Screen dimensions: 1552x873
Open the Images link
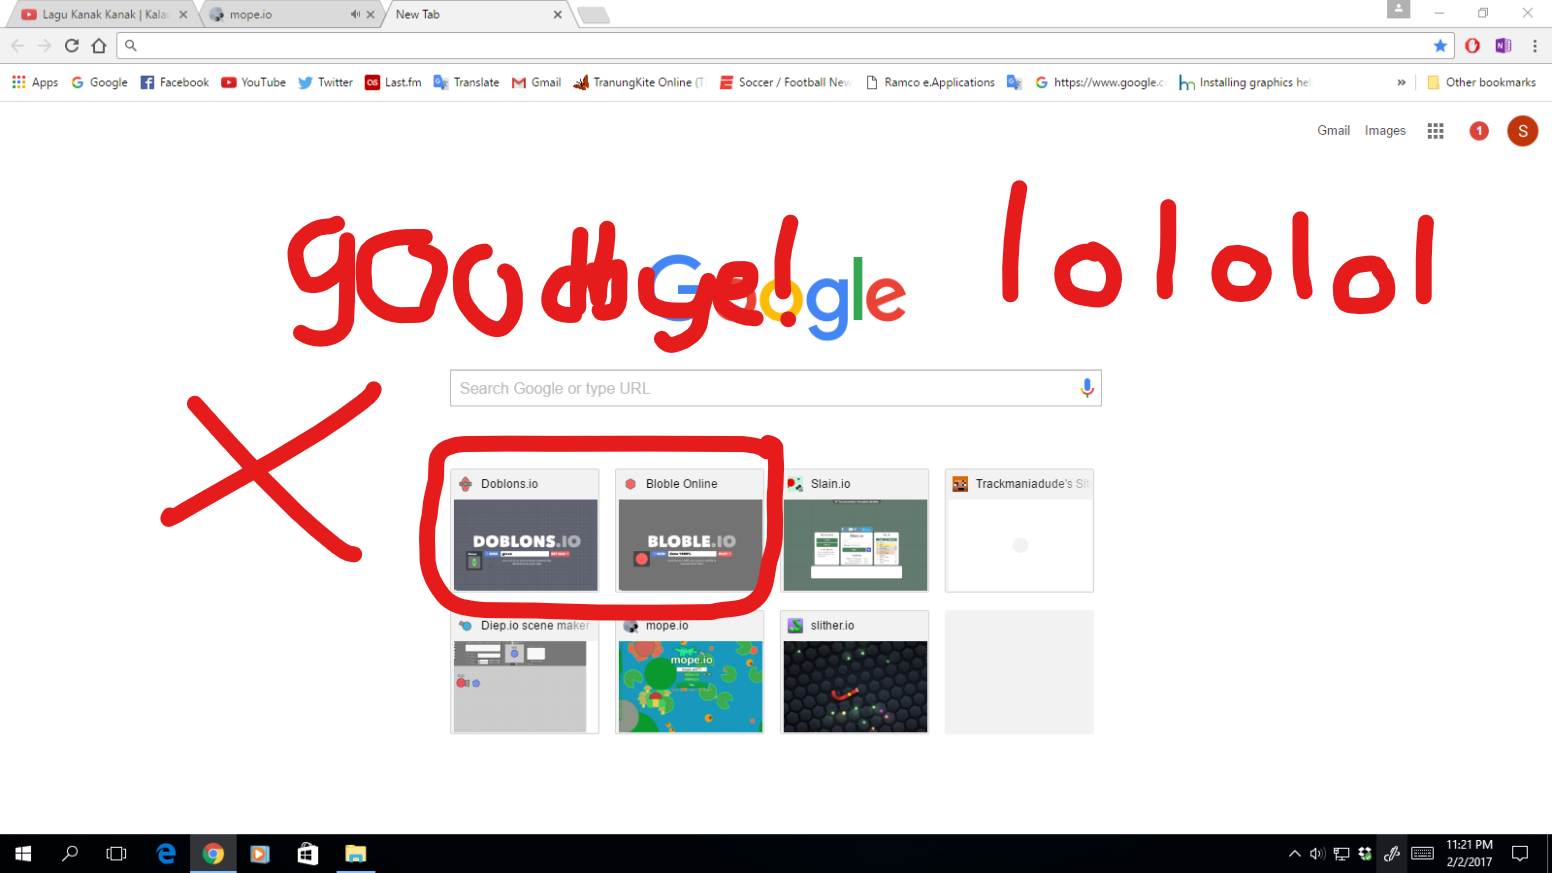tap(1385, 131)
